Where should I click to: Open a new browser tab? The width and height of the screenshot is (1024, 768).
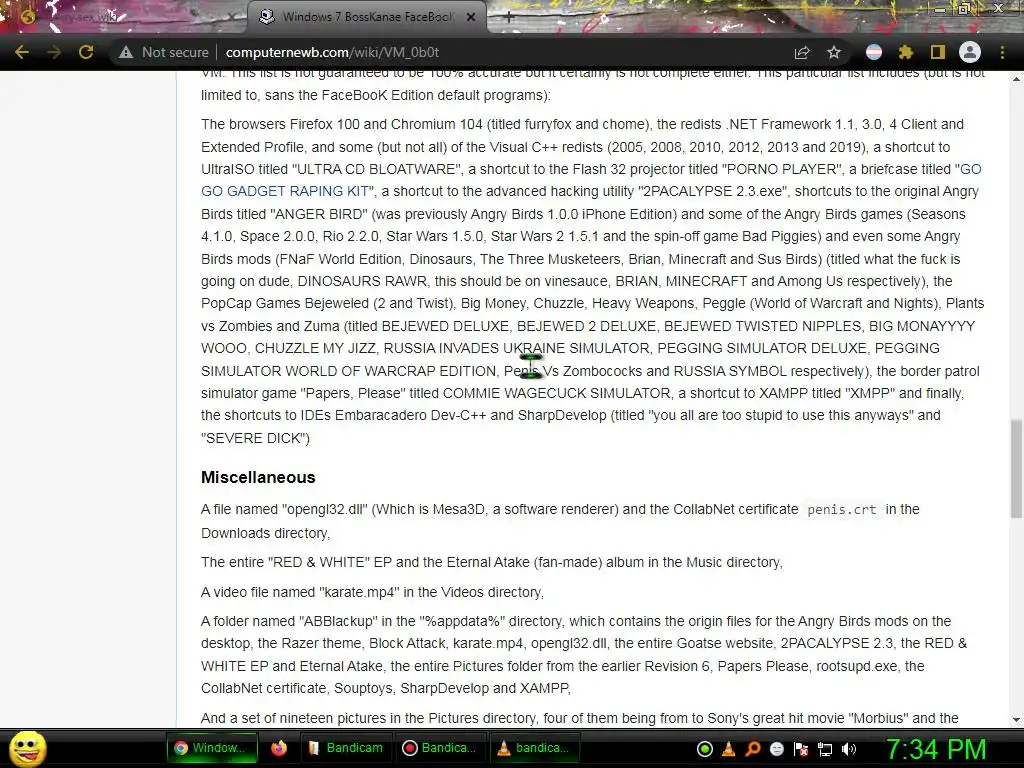click(509, 17)
